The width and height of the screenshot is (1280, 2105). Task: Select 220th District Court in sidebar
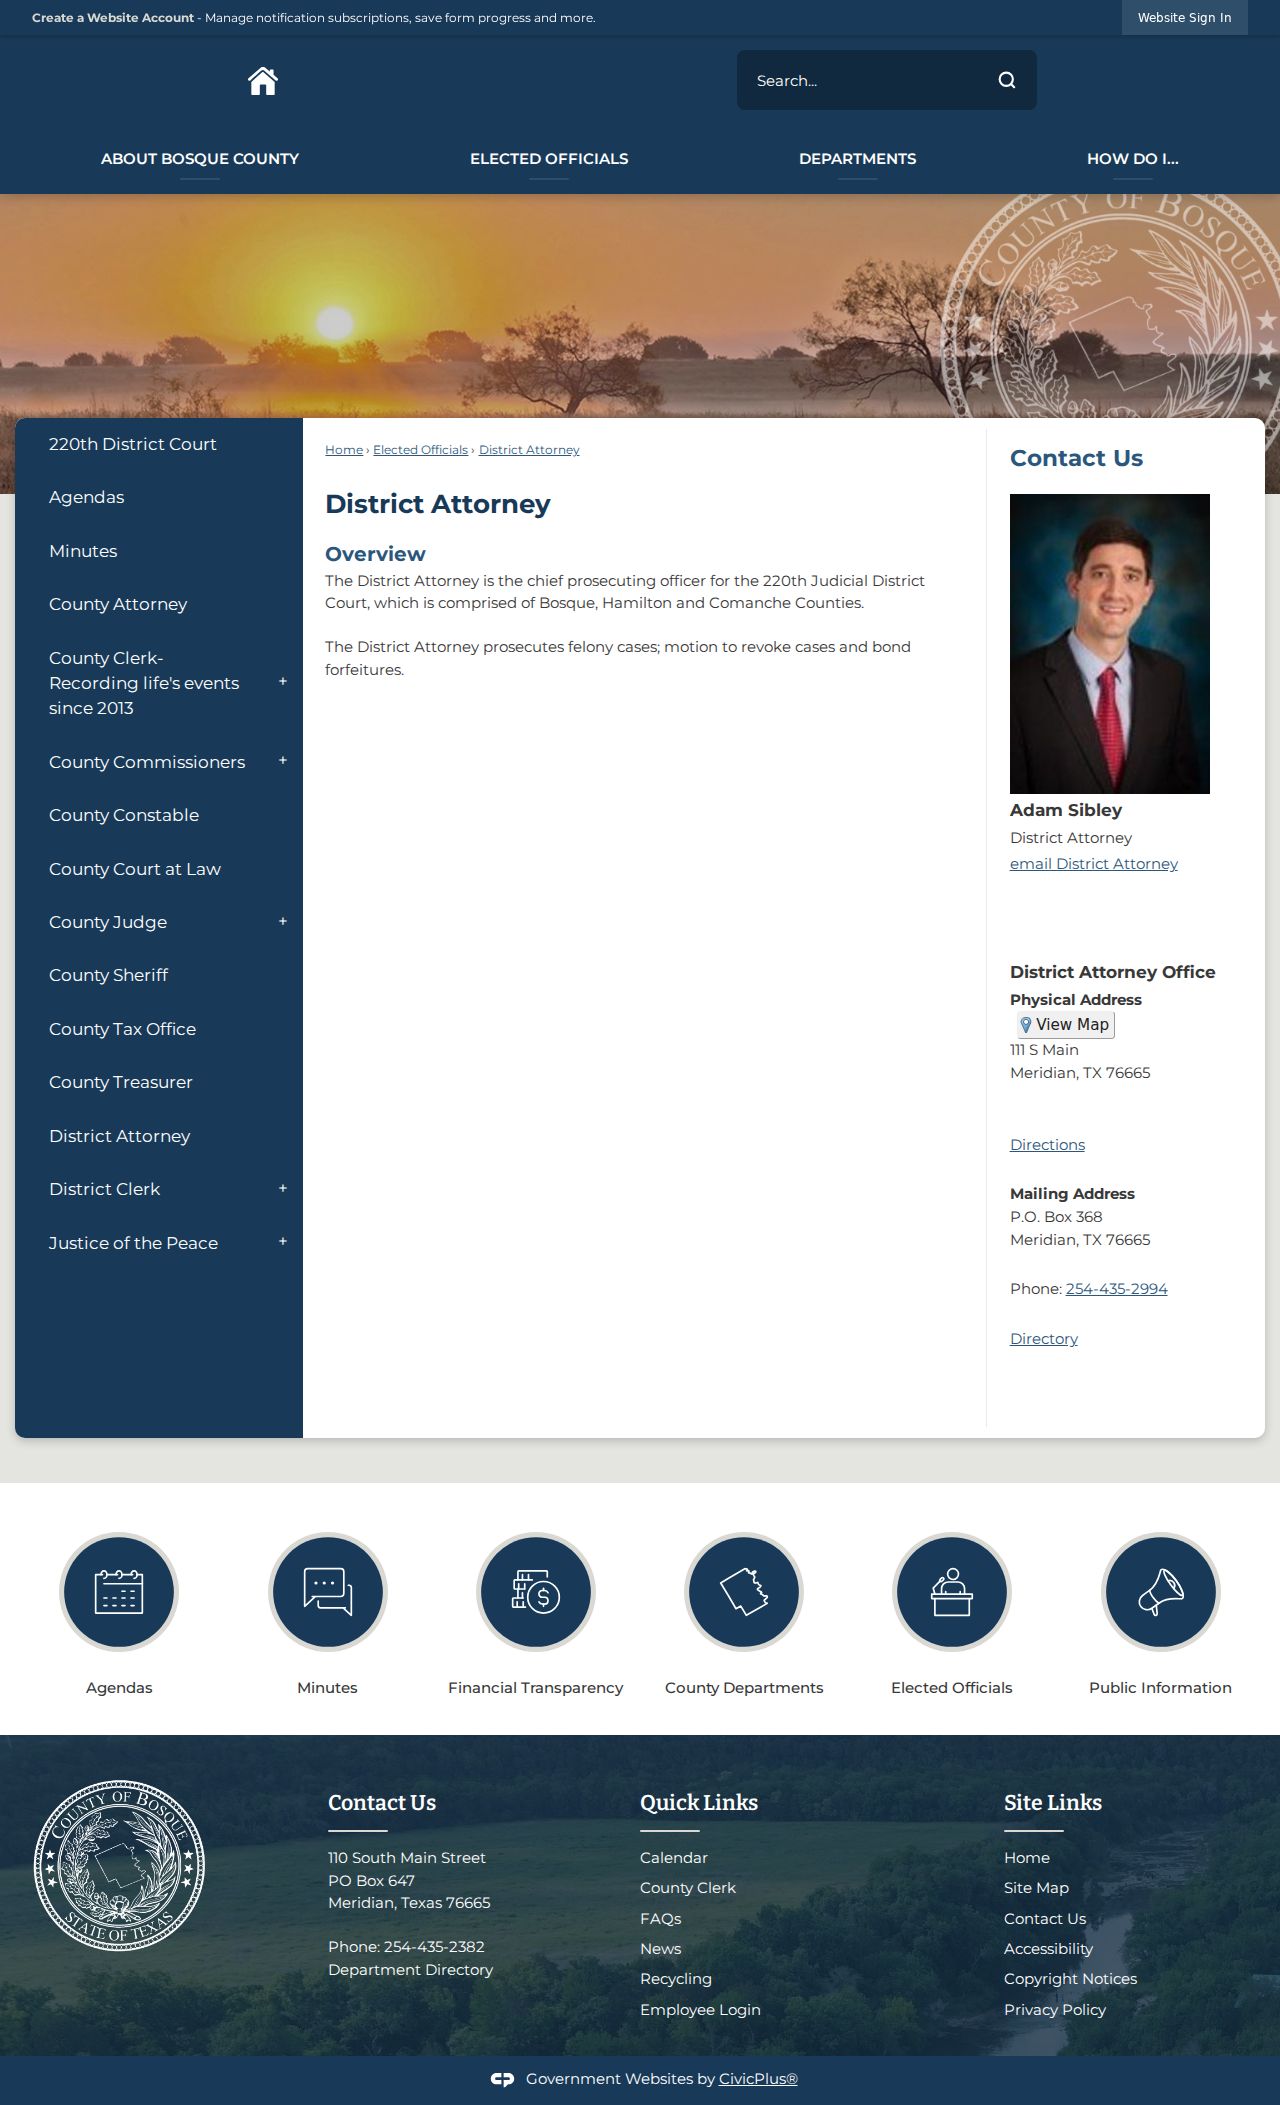pos(132,444)
